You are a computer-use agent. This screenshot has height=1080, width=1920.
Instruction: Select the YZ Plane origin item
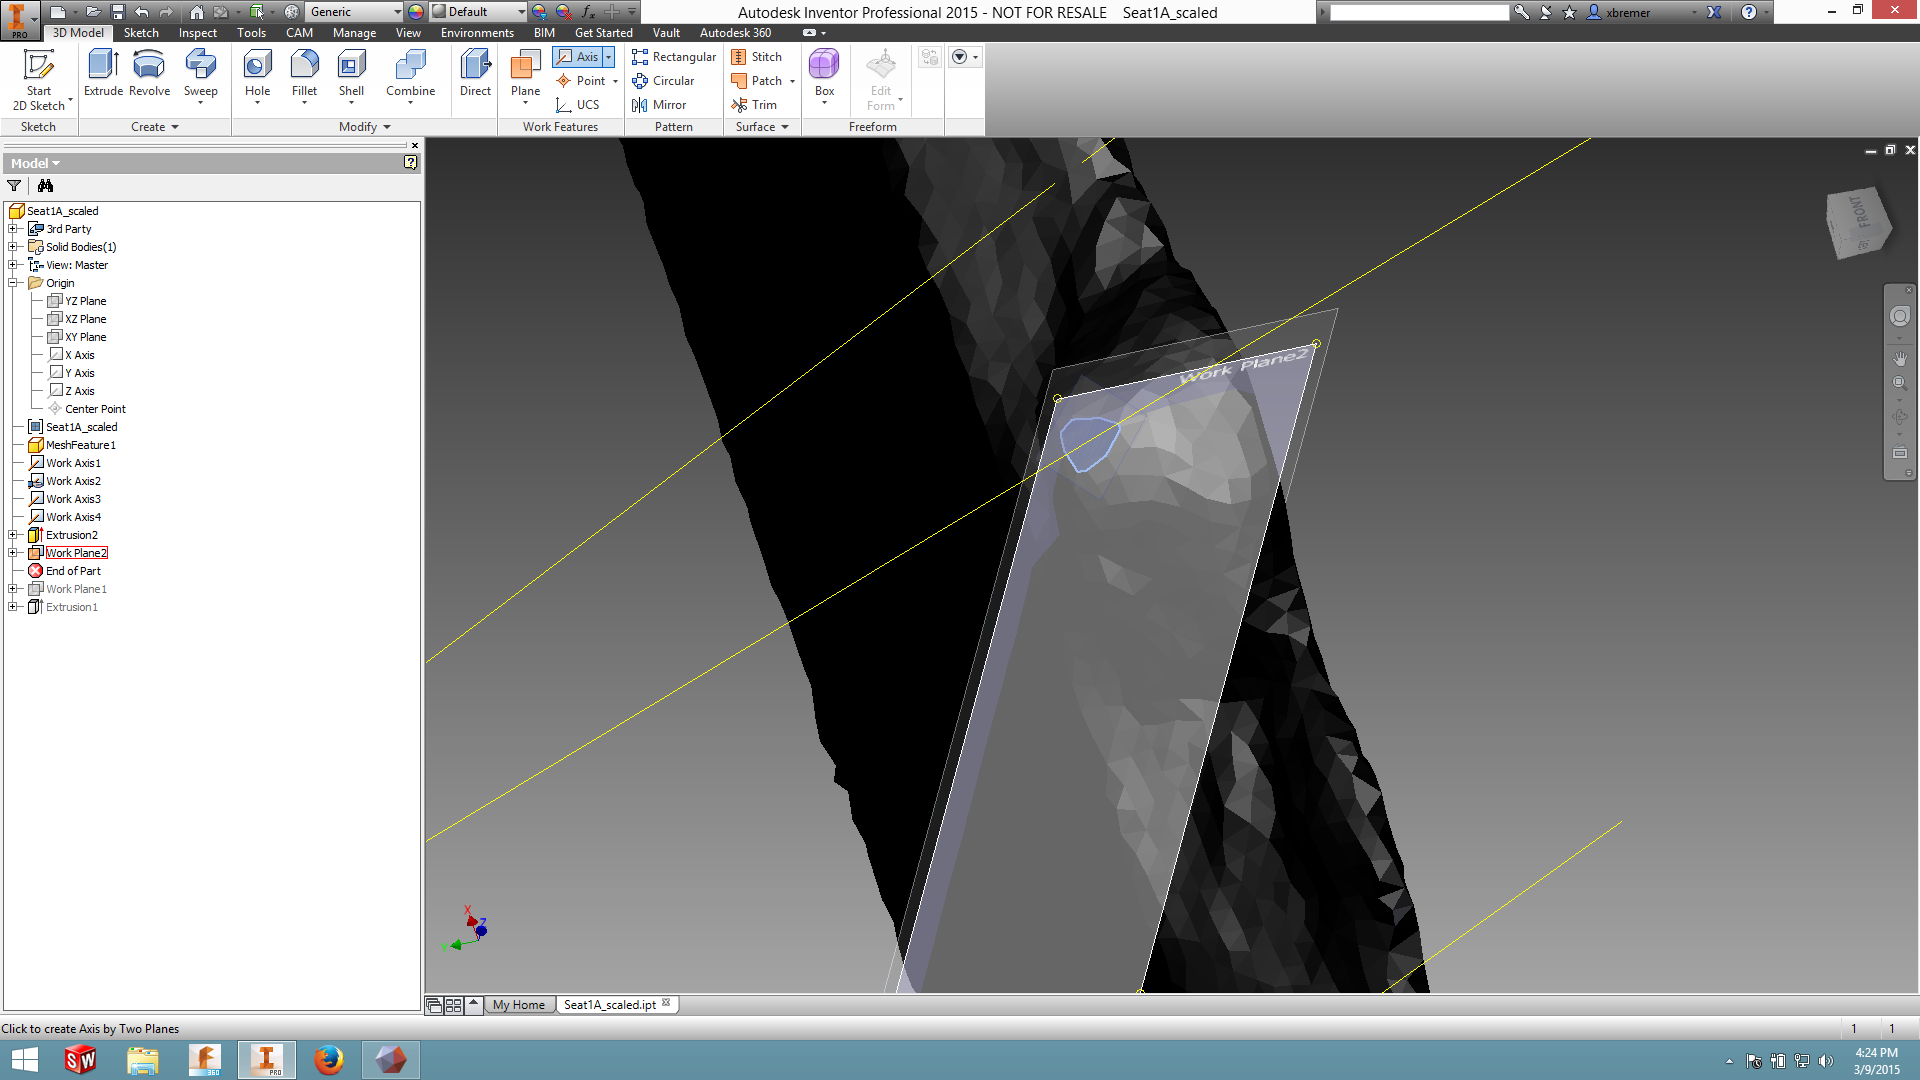85,301
